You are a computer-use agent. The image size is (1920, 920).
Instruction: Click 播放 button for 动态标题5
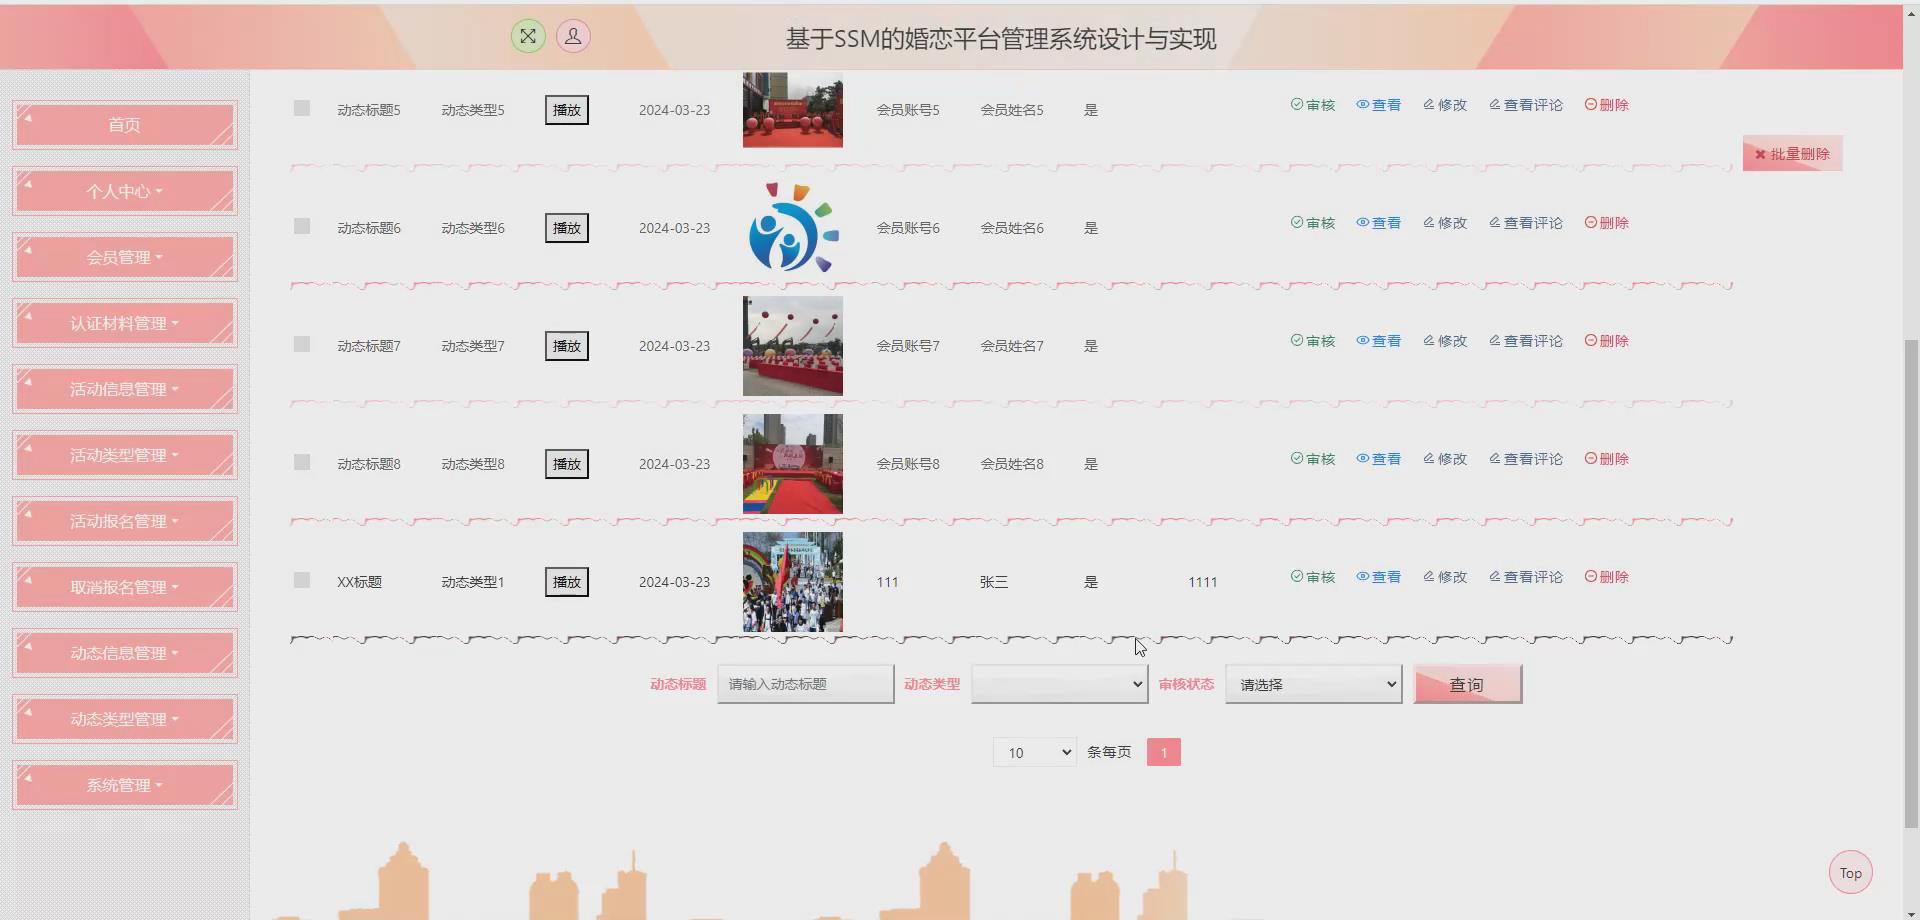pyautogui.click(x=567, y=110)
